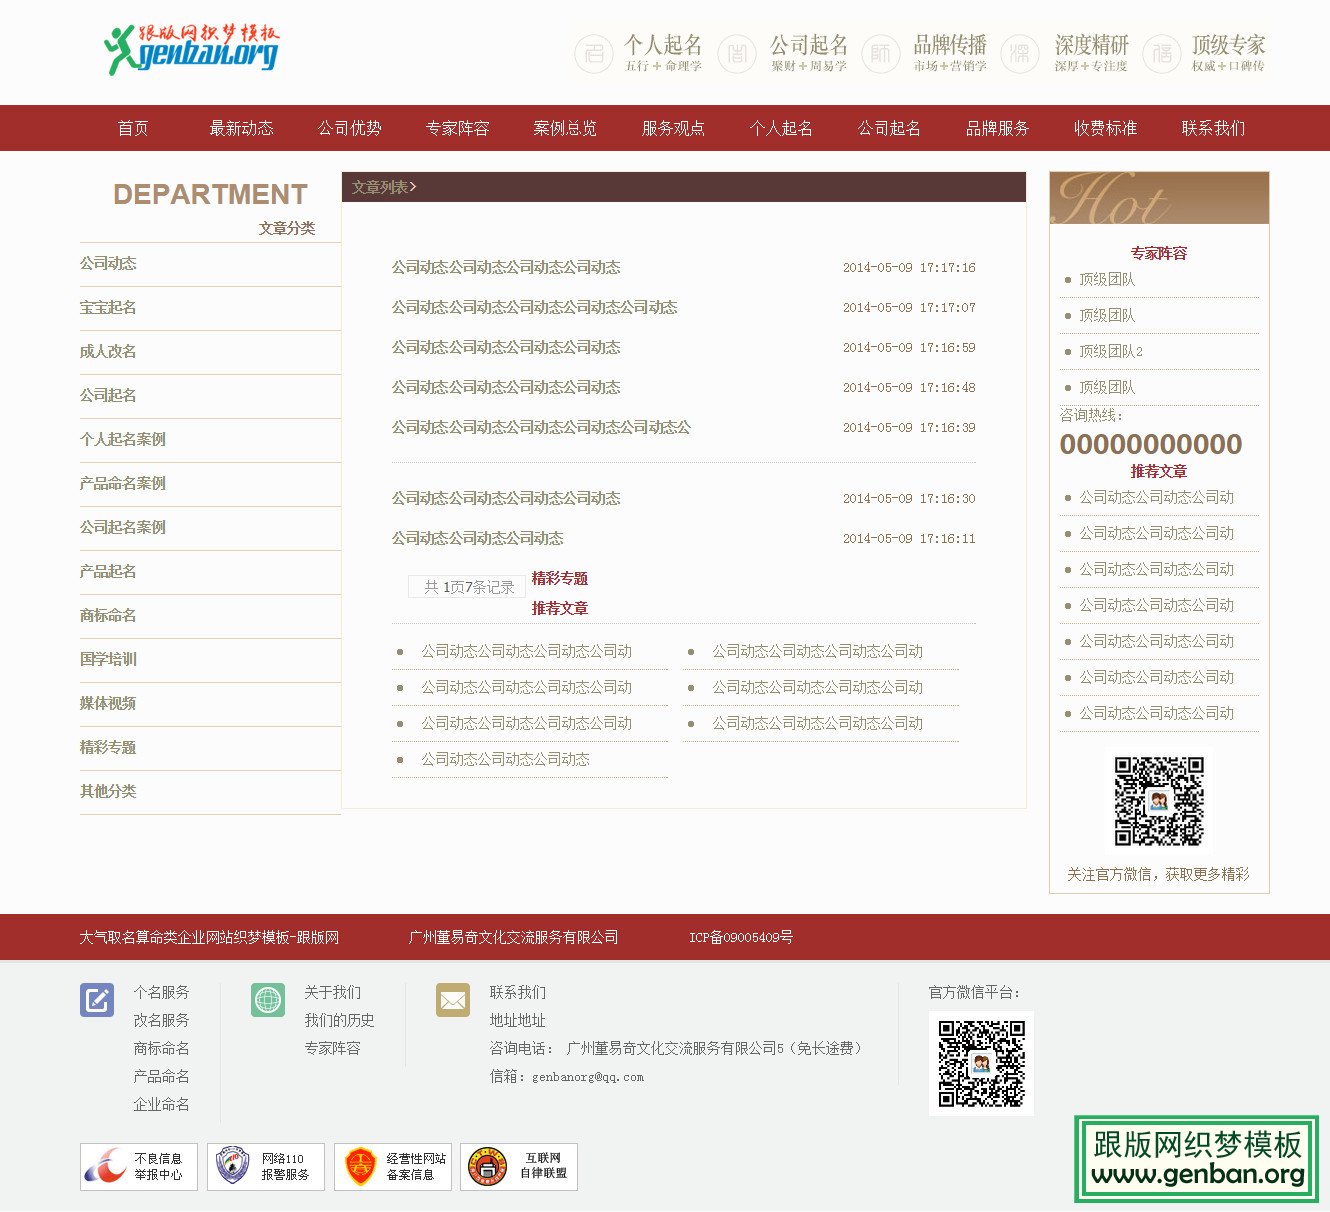Click the ICP备09005409号 link
The width and height of the screenshot is (1330, 1212).
740,937
